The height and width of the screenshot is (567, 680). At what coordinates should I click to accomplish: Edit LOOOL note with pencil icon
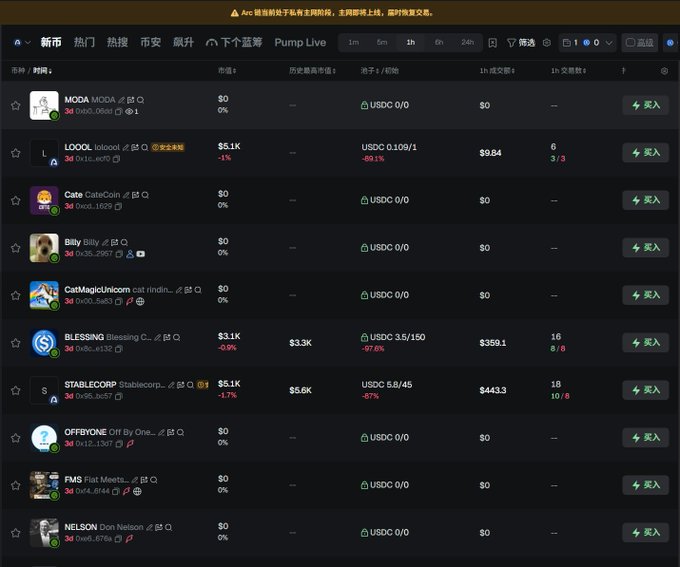pos(125,147)
